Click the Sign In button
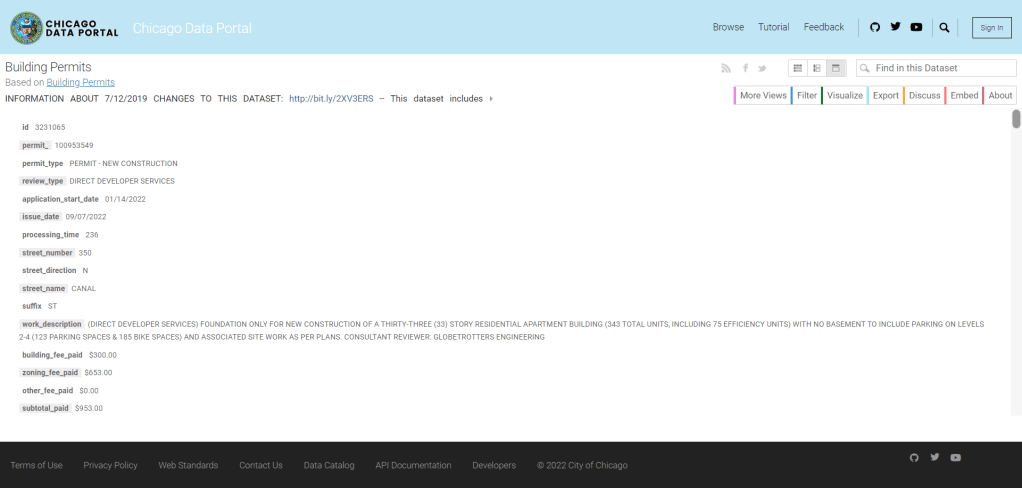The height and width of the screenshot is (488, 1022). pyautogui.click(x=991, y=28)
